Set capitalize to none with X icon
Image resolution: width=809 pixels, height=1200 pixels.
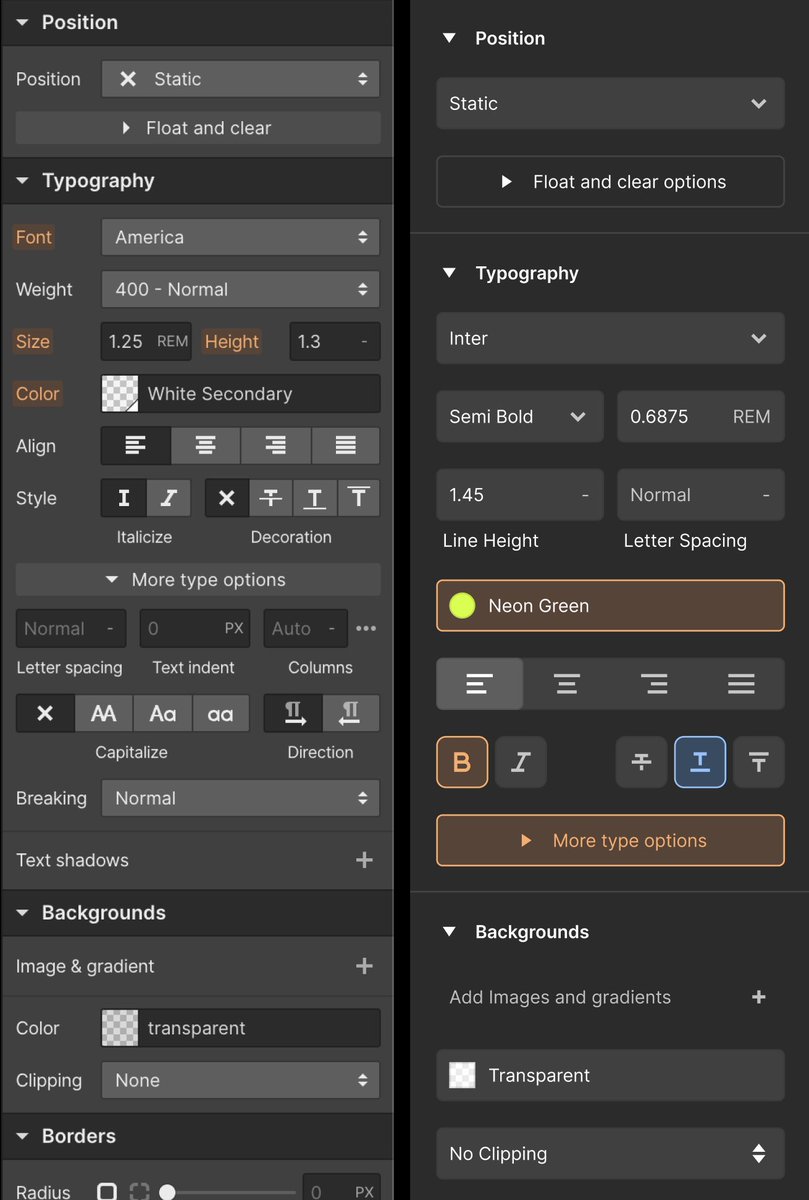[x=45, y=713]
